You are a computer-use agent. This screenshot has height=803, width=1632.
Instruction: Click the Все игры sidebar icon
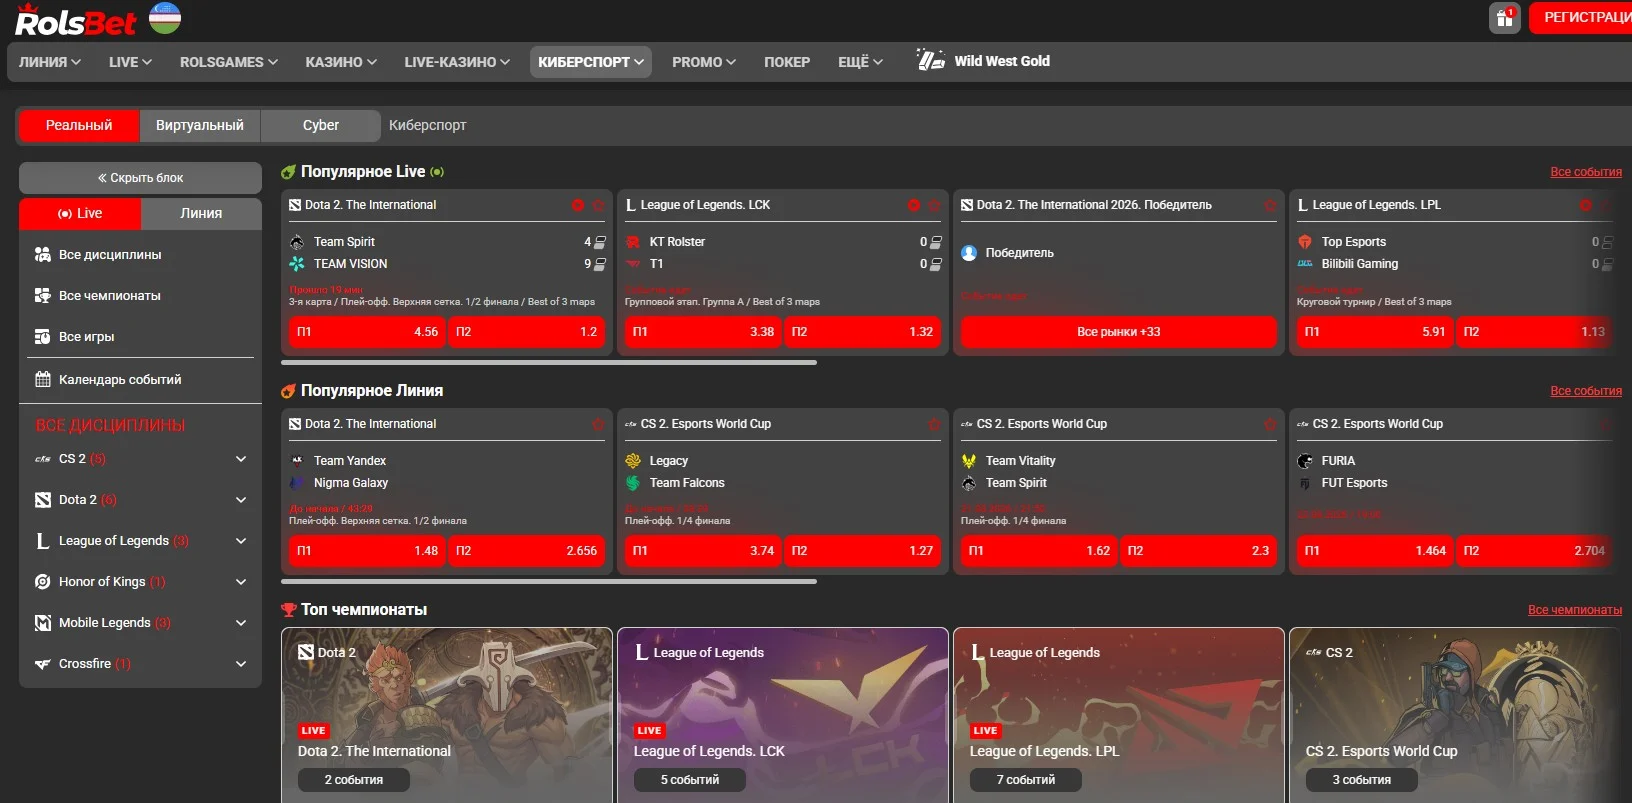coord(42,337)
